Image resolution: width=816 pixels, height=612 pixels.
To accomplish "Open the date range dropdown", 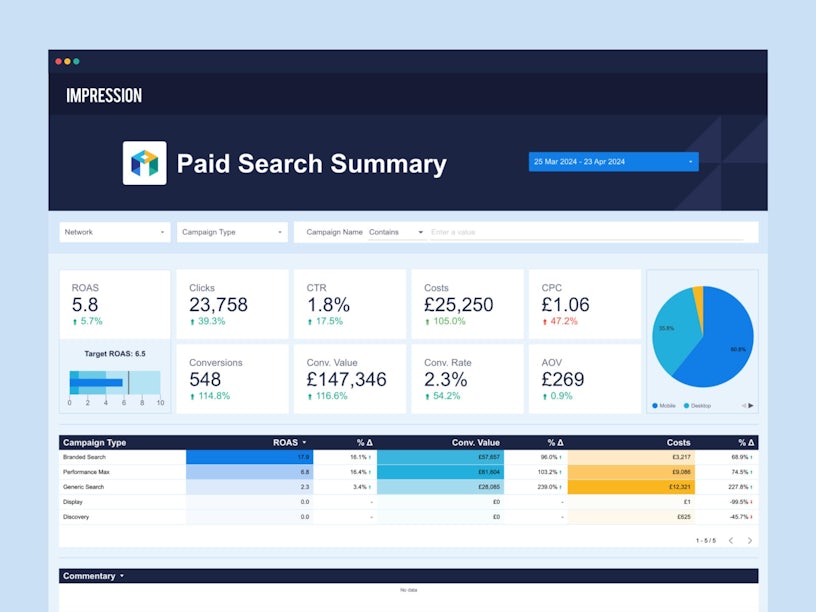I will [x=613, y=161].
